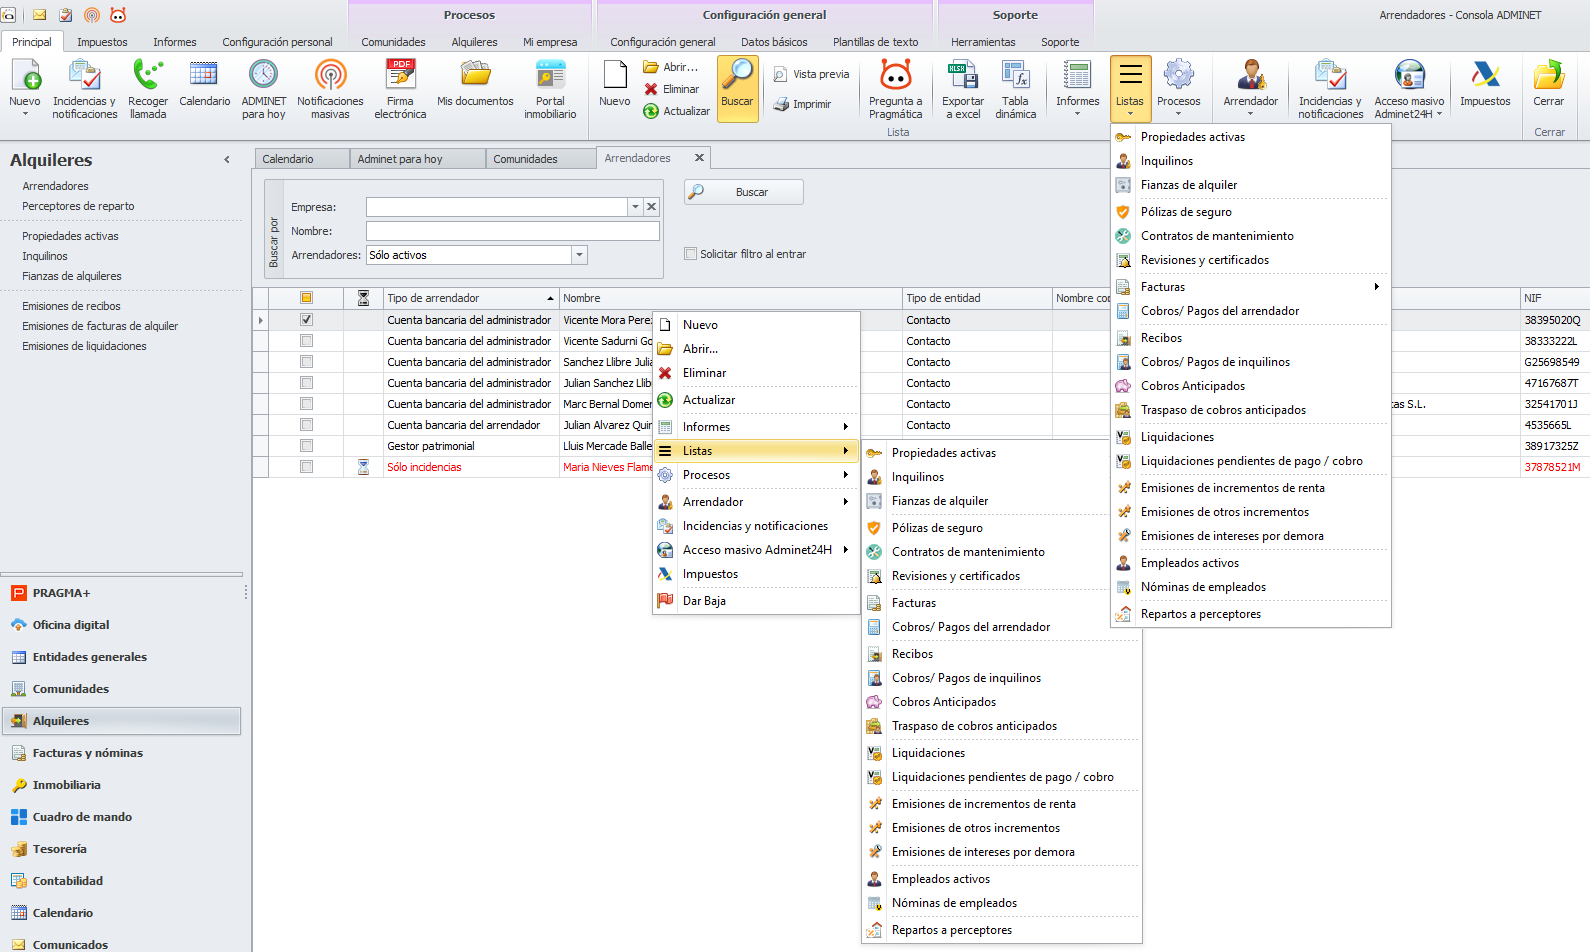Open the Empresa dropdown arrow
The image size is (1590, 952).
(x=635, y=207)
